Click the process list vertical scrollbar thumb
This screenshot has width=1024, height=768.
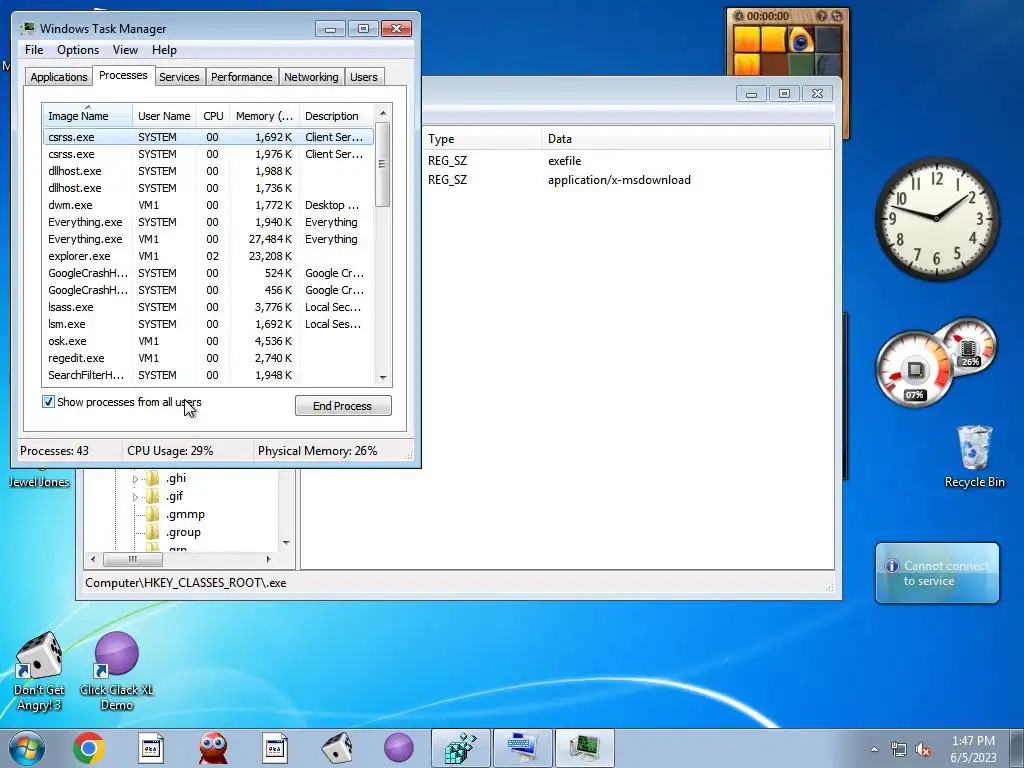pyautogui.click(x=383, y=165)
